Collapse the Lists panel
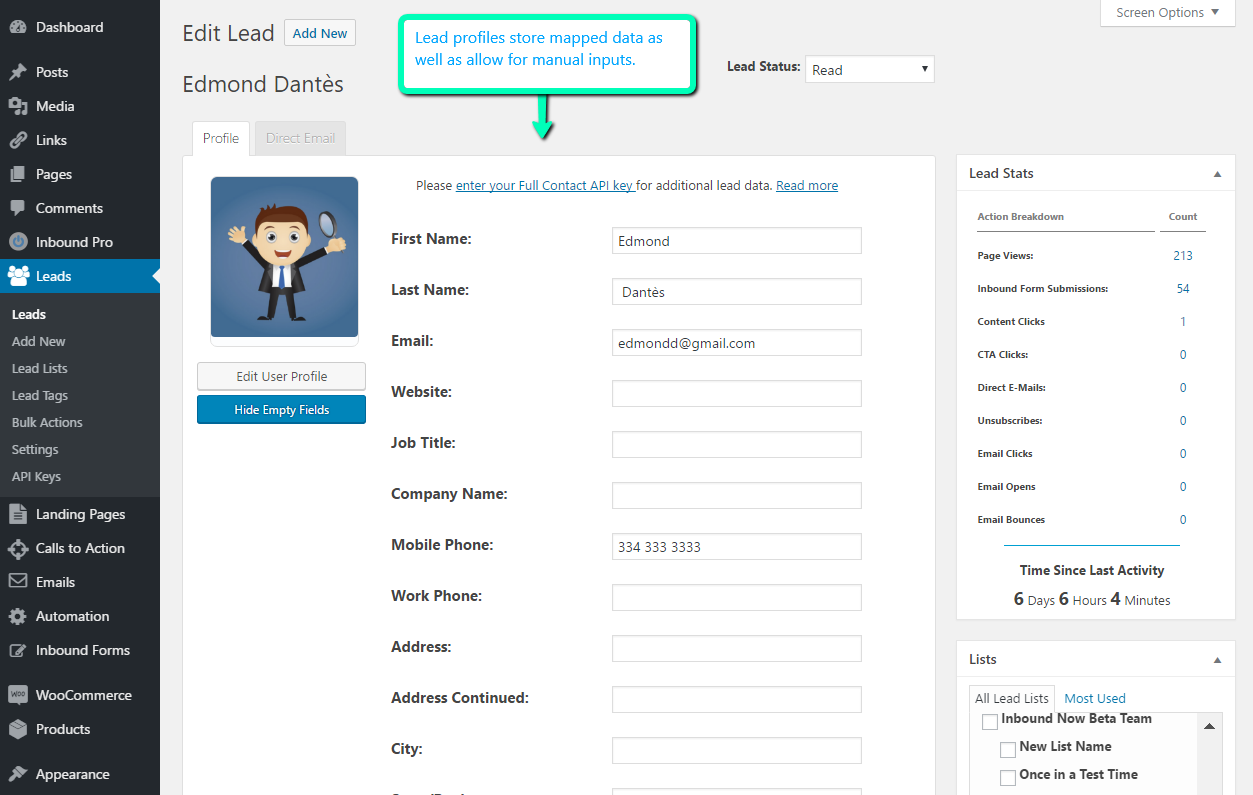Image resolution: width=1253 pixels, height=795 pixels. pyautogui.click(x=1217, y=660)
